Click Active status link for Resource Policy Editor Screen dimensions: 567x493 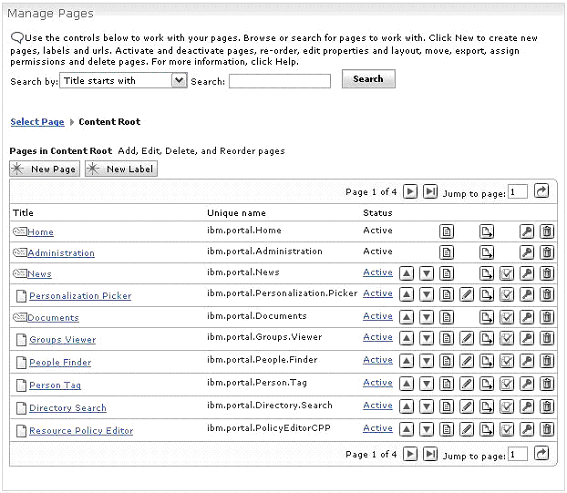[378, 428]
